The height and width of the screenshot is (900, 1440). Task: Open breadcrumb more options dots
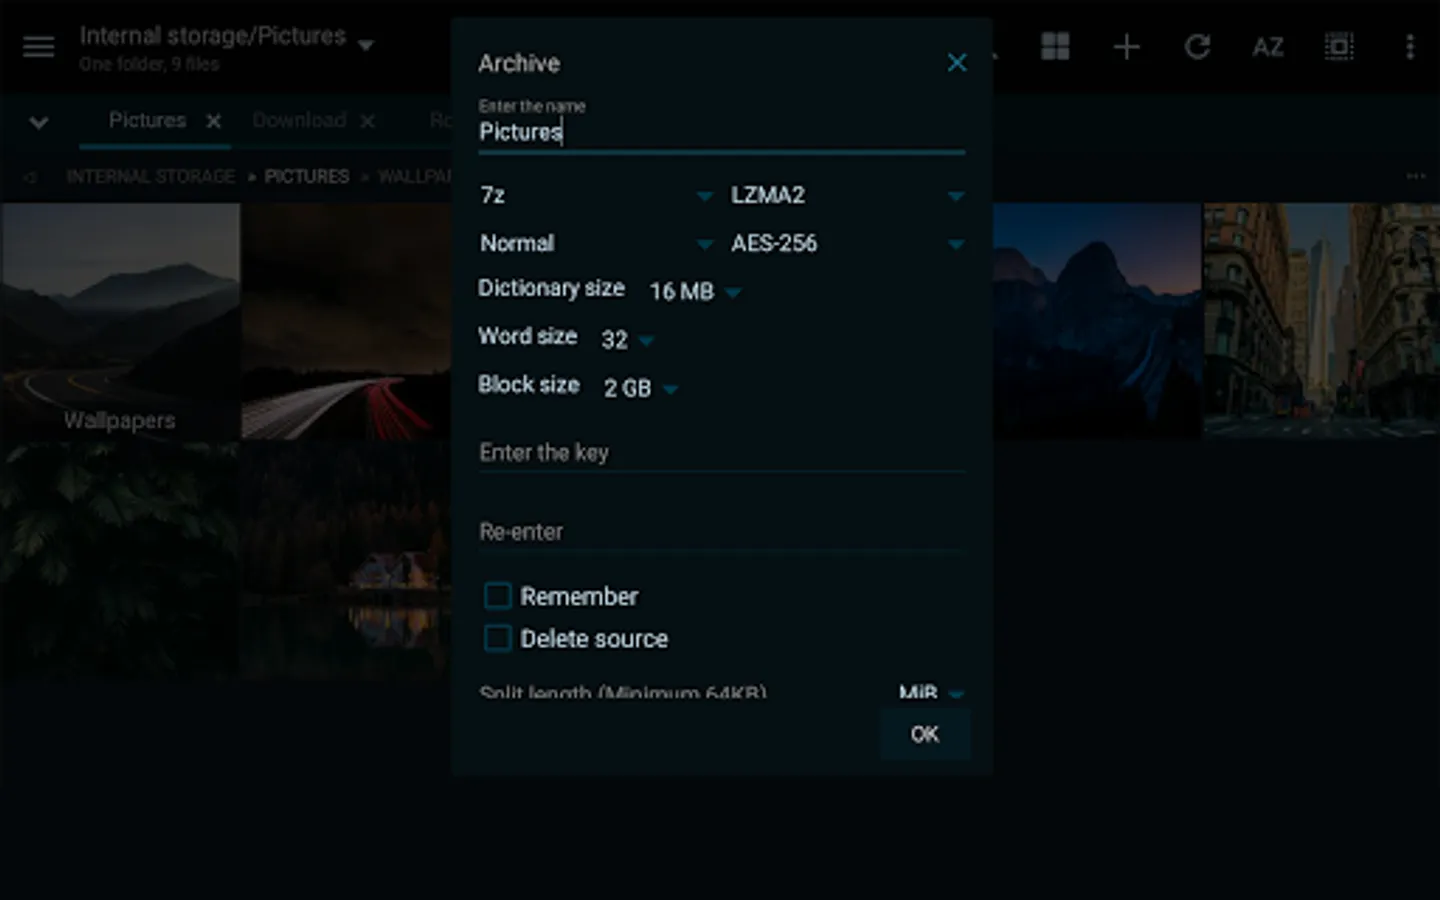(x=1416, y=176)
